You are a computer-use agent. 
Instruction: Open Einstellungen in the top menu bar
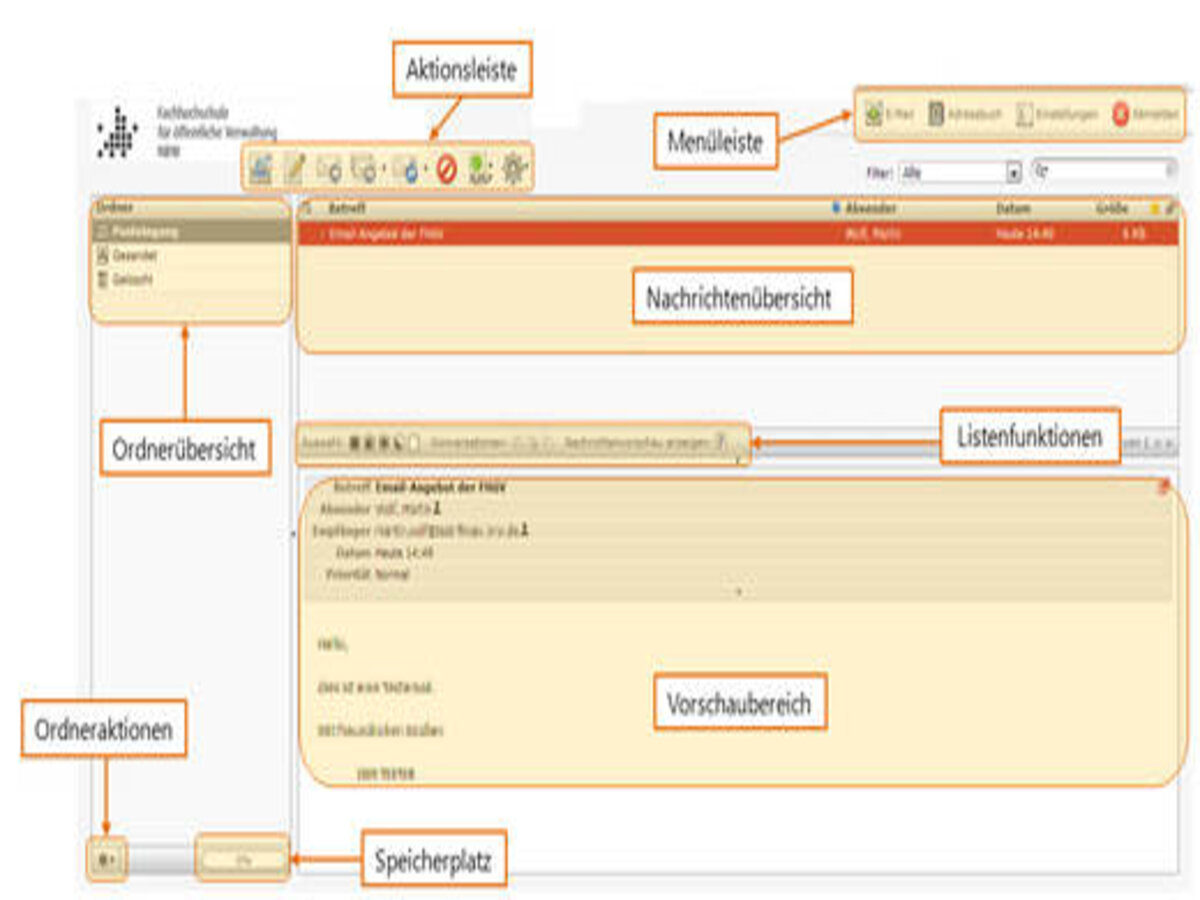[x=1057, y=114]
